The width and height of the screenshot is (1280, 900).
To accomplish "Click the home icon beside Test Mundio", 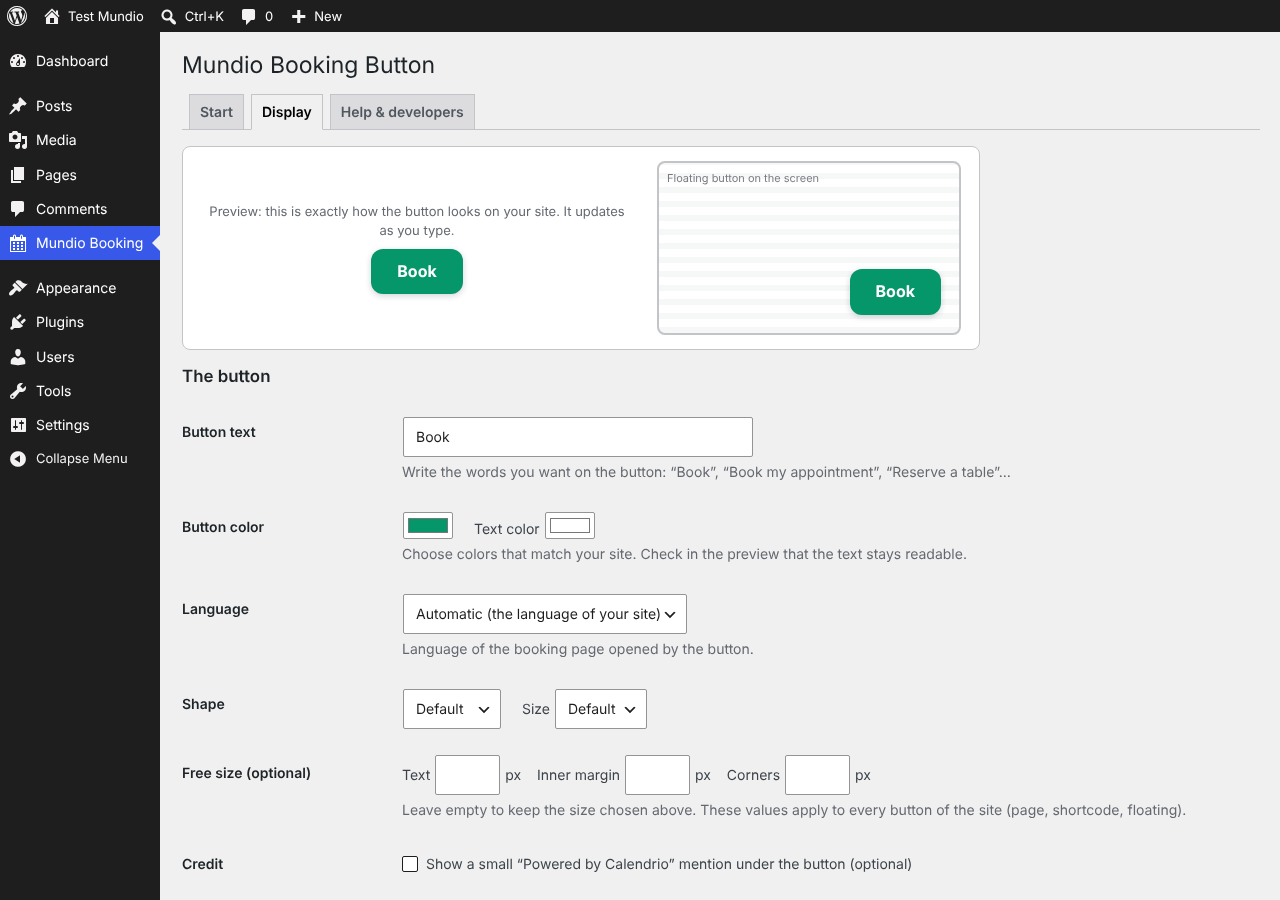I will [52, 16].
